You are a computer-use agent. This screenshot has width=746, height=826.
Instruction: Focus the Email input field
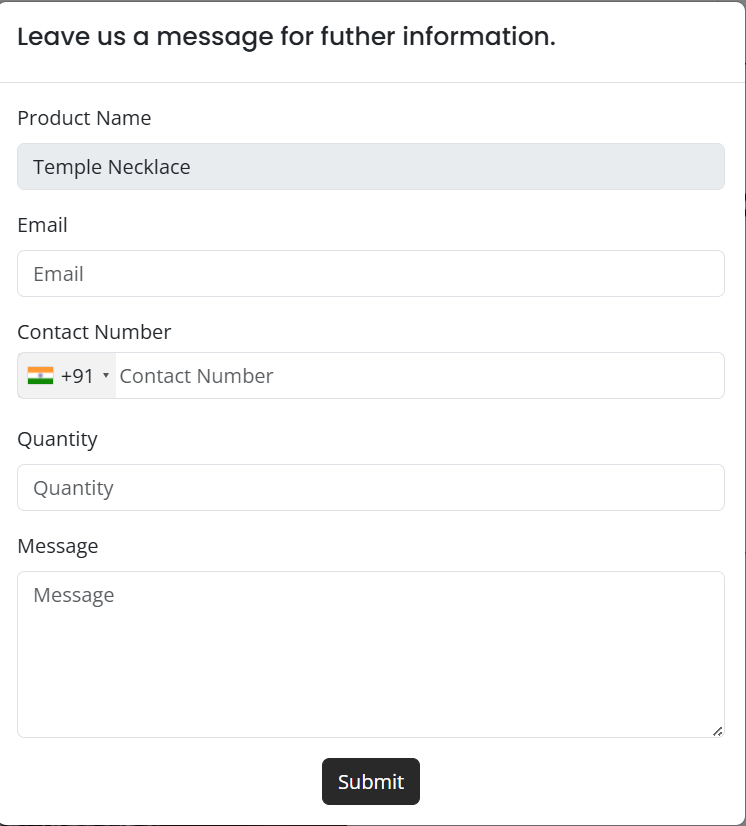coord(370,274)
